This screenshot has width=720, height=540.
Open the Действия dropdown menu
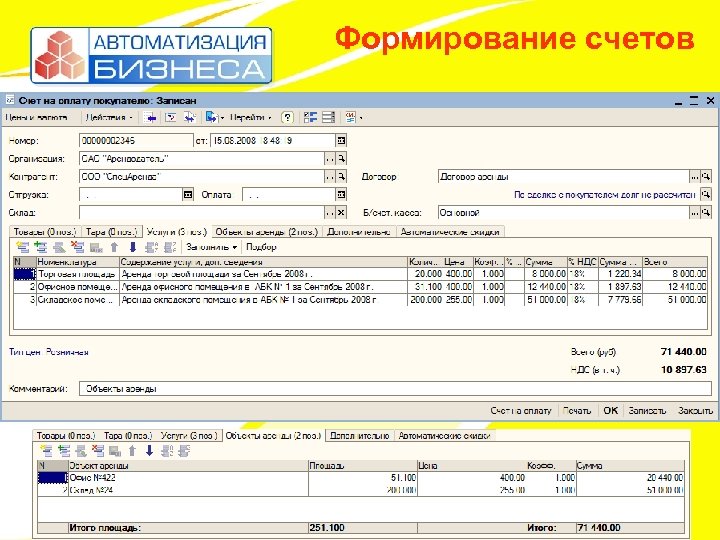[x=109, y=118]
